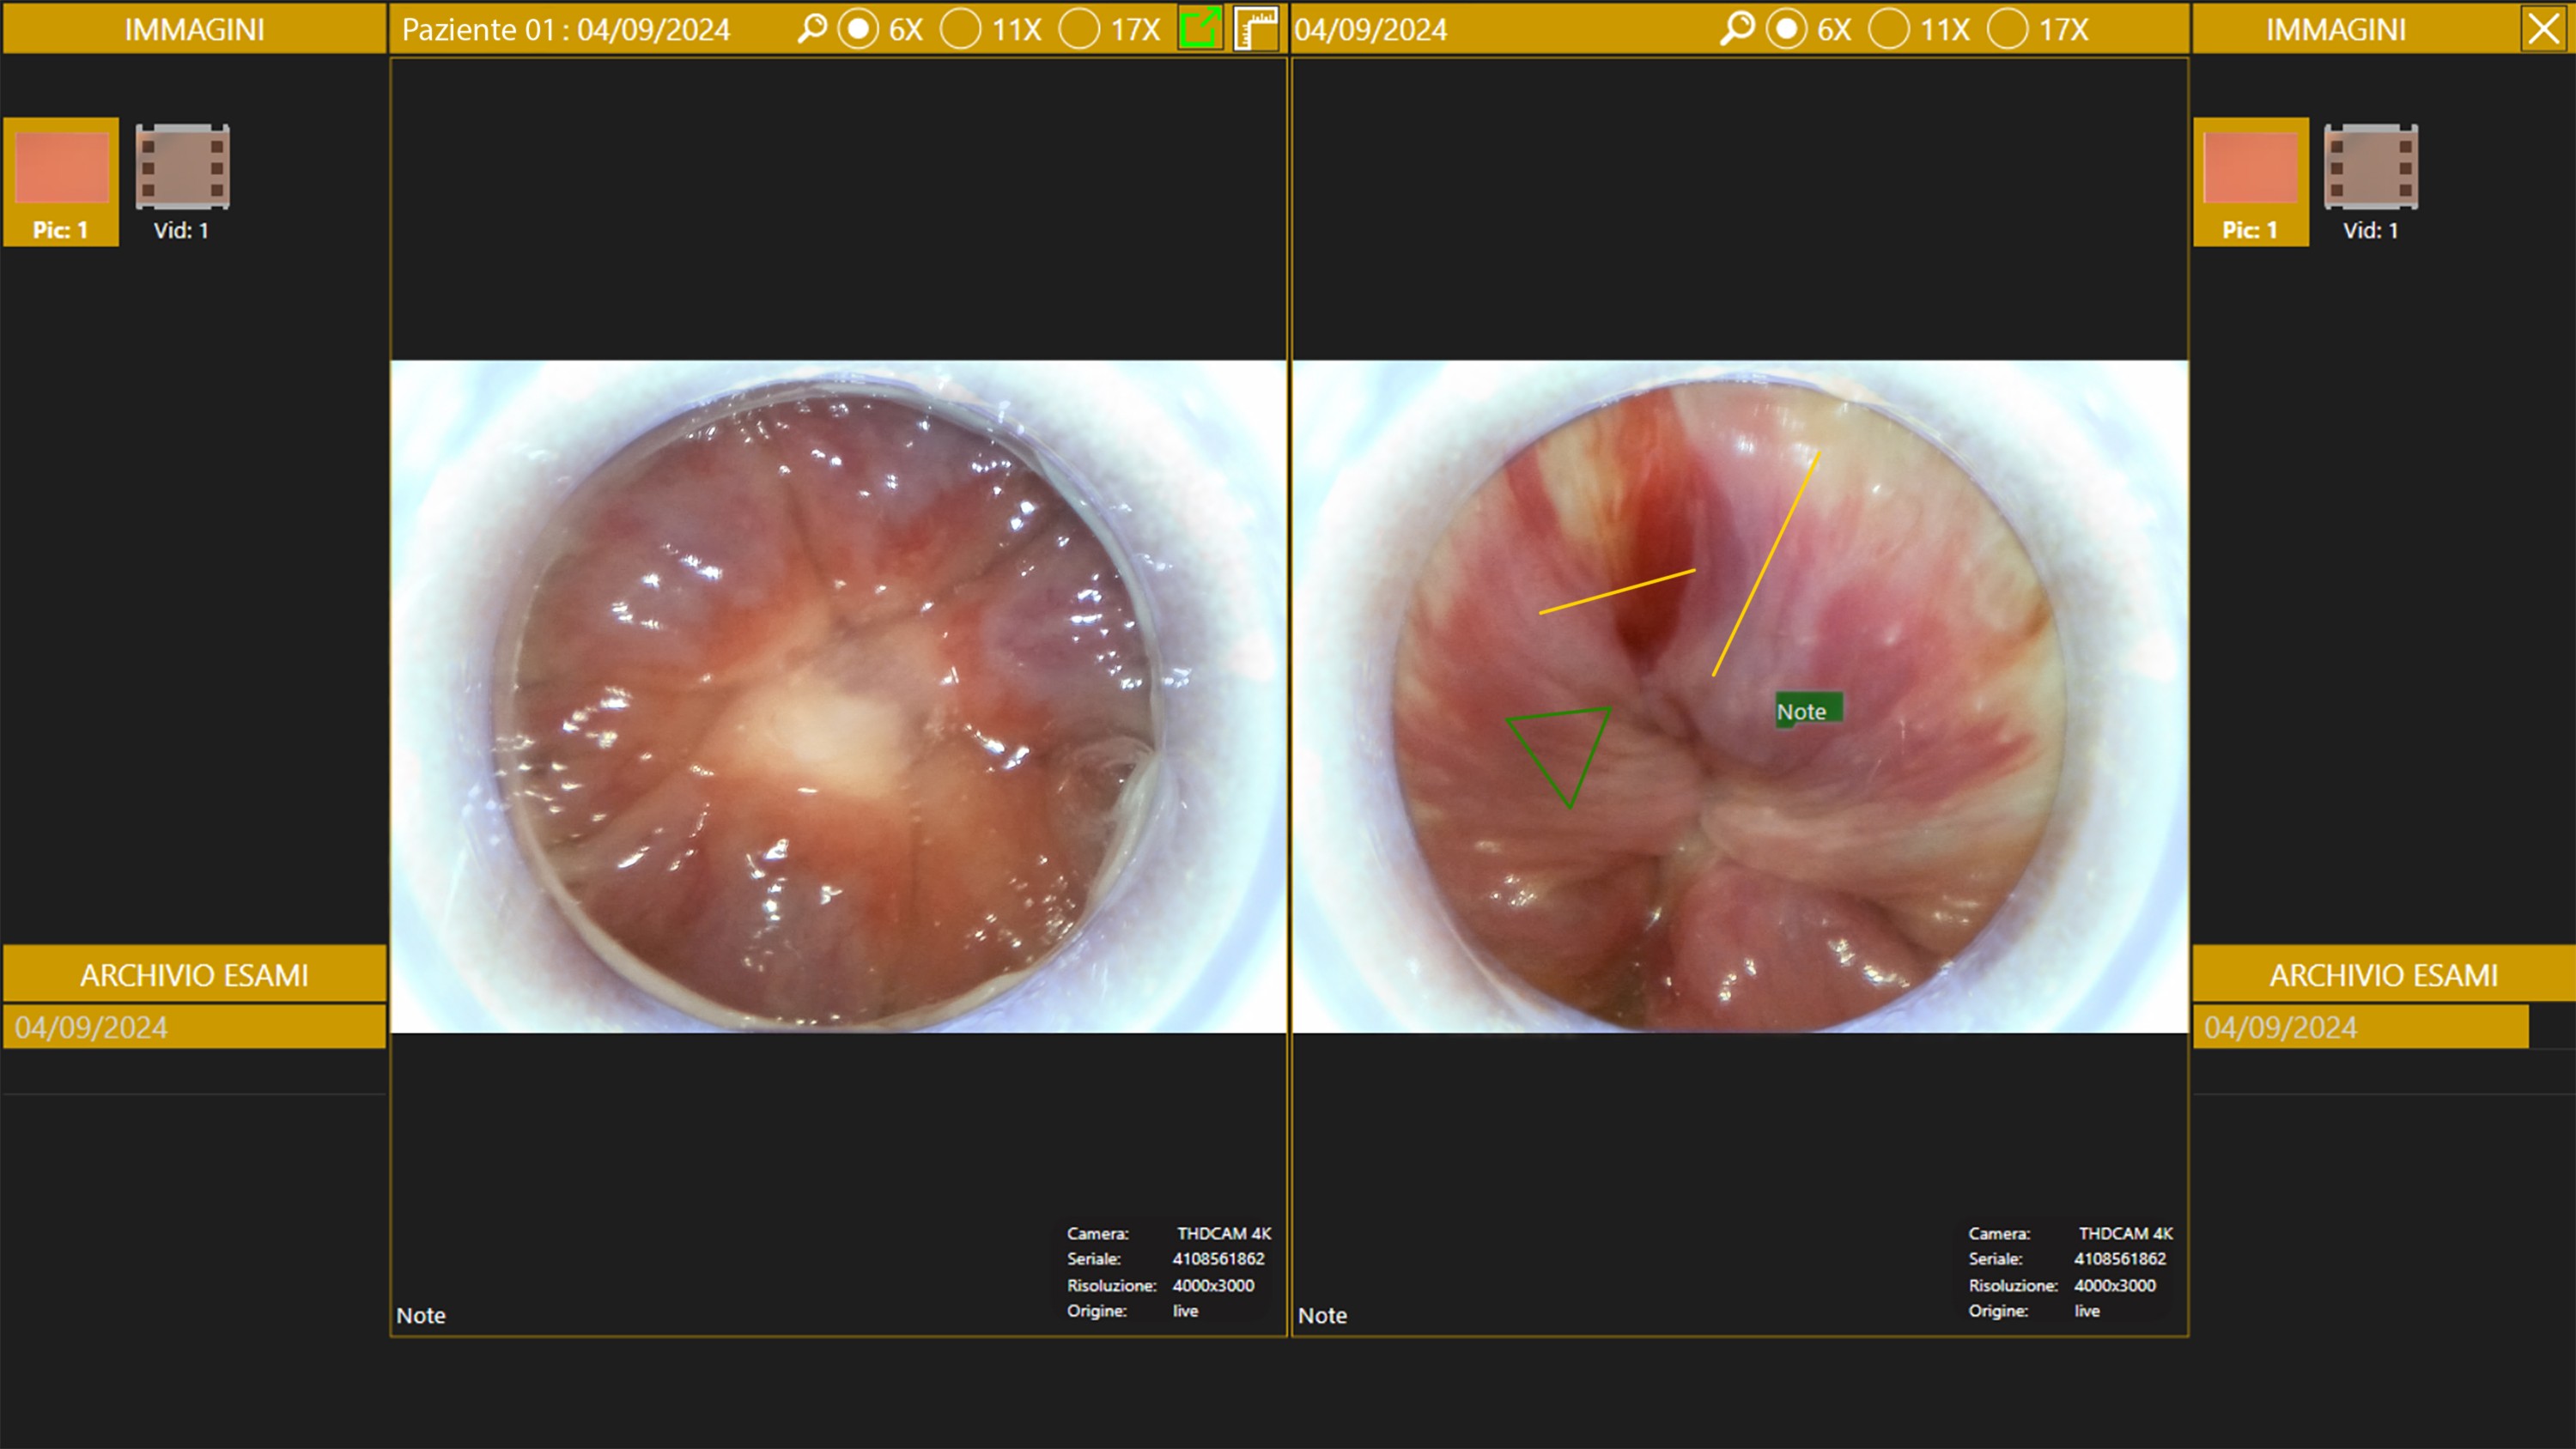Viewport: 2576px width, 1449px height.
Task: Click magnifier icon in left viewer header
Action: pos(812,28)
